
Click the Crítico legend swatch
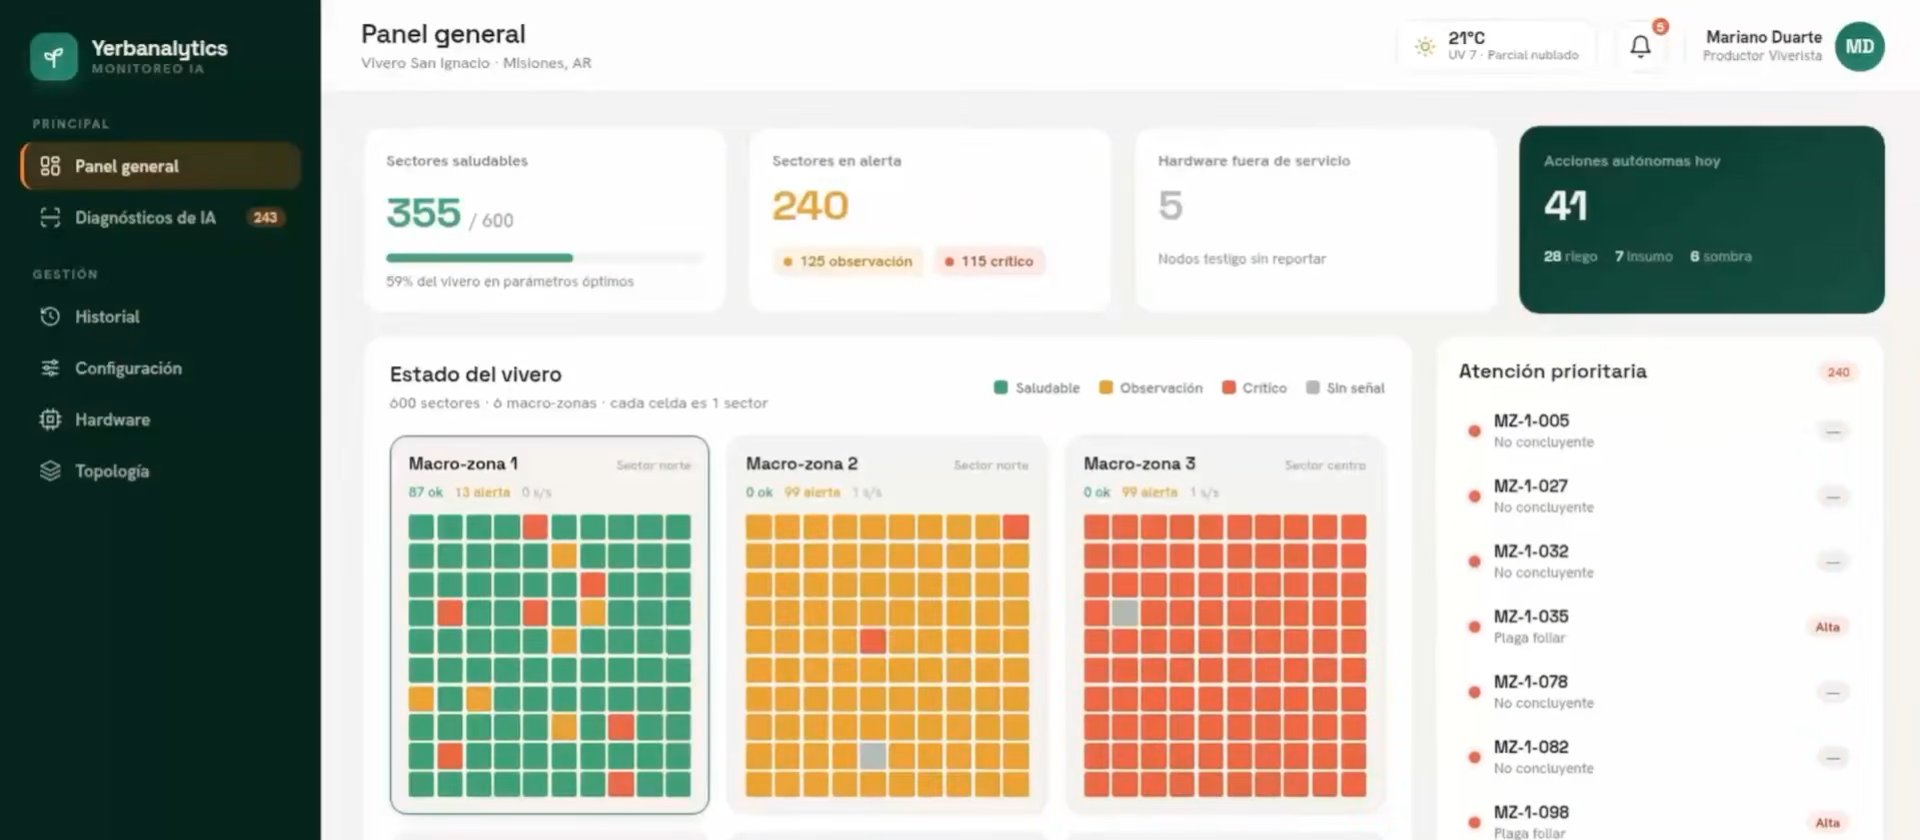tap(1229, 388)
